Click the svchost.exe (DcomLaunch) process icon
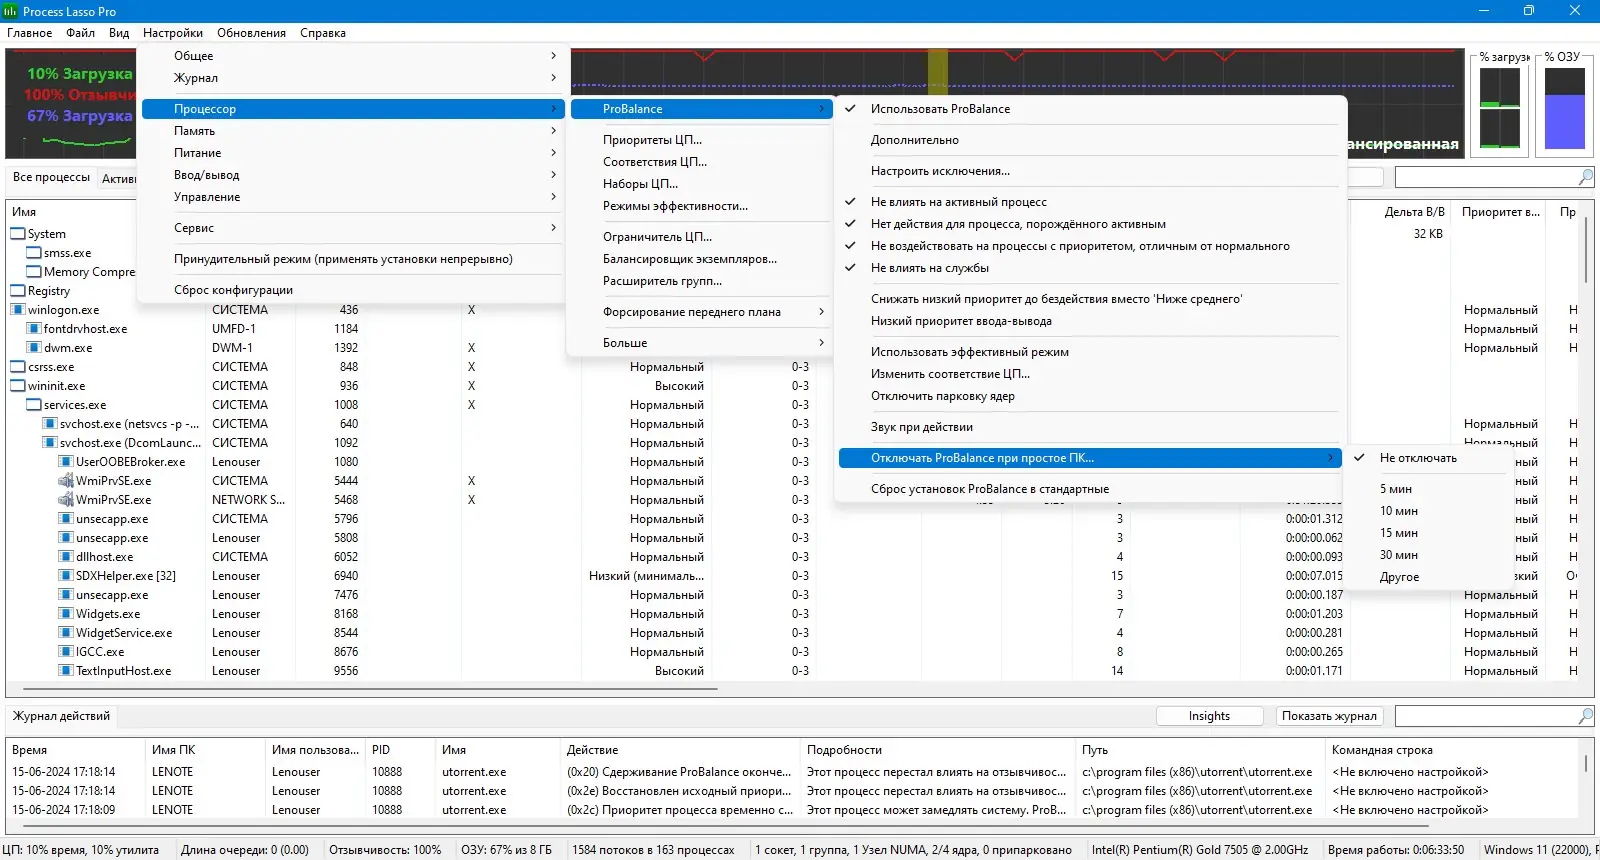 click(50, 443)
